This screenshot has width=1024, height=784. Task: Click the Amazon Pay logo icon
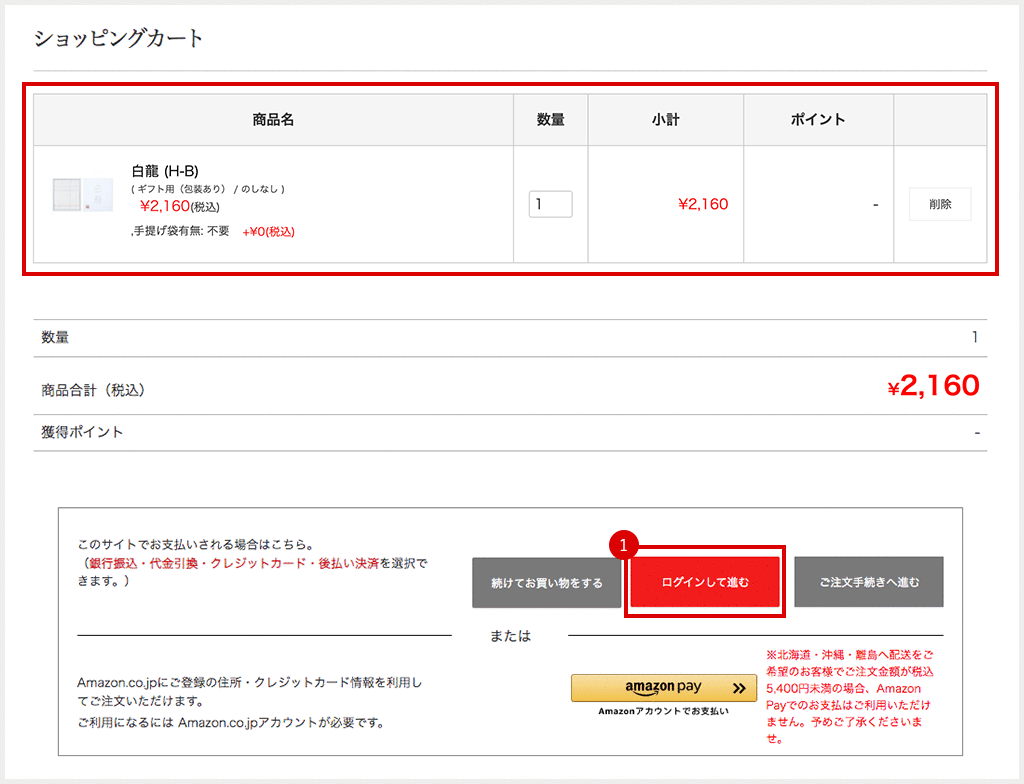point(663,688)
